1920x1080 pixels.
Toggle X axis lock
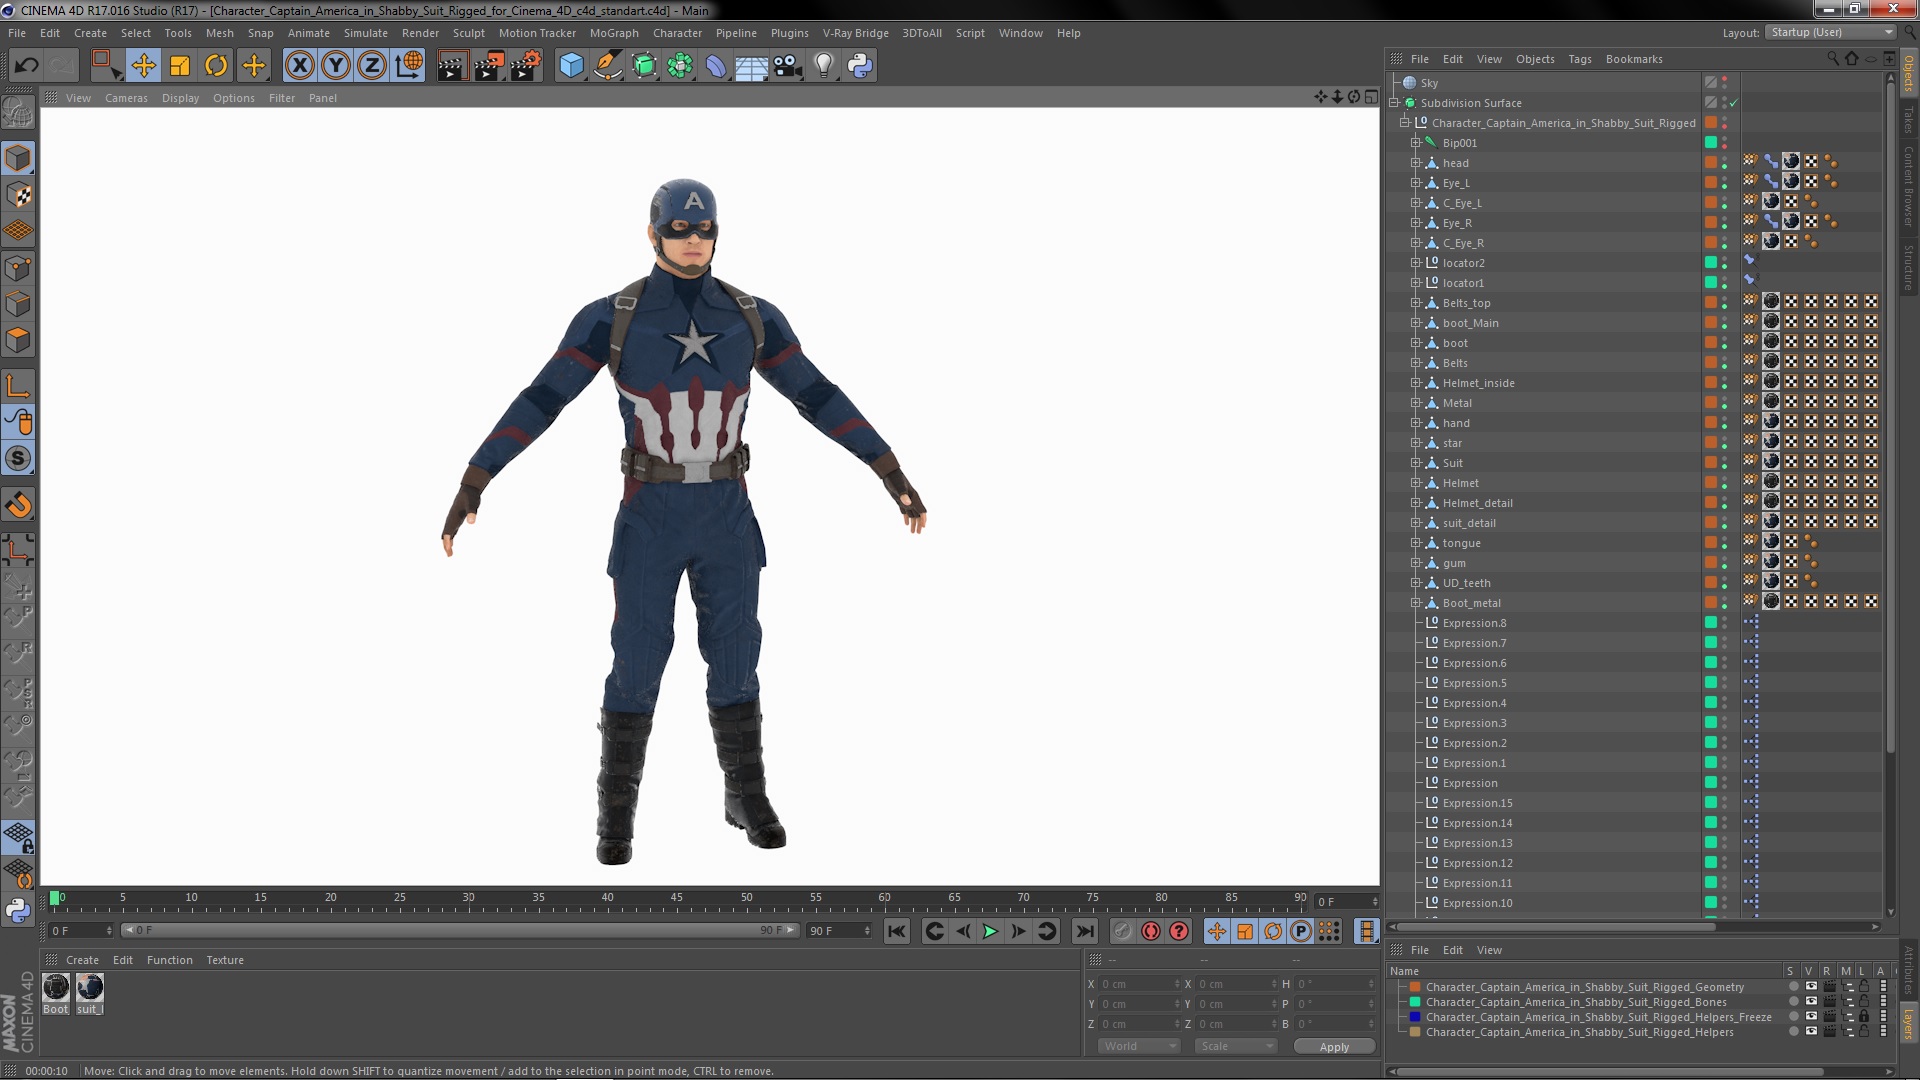[299, 66]
